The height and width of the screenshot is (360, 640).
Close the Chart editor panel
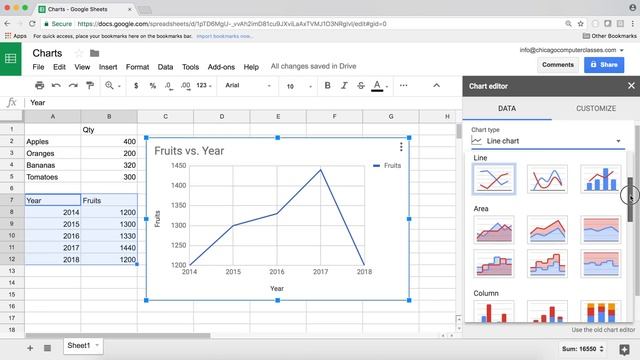click(631, 86)
